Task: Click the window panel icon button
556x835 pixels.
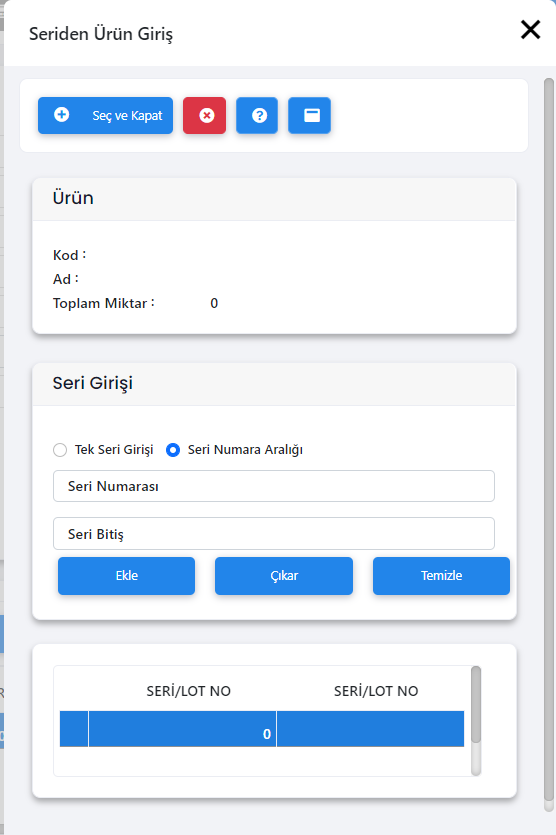Action: point(309,116)
